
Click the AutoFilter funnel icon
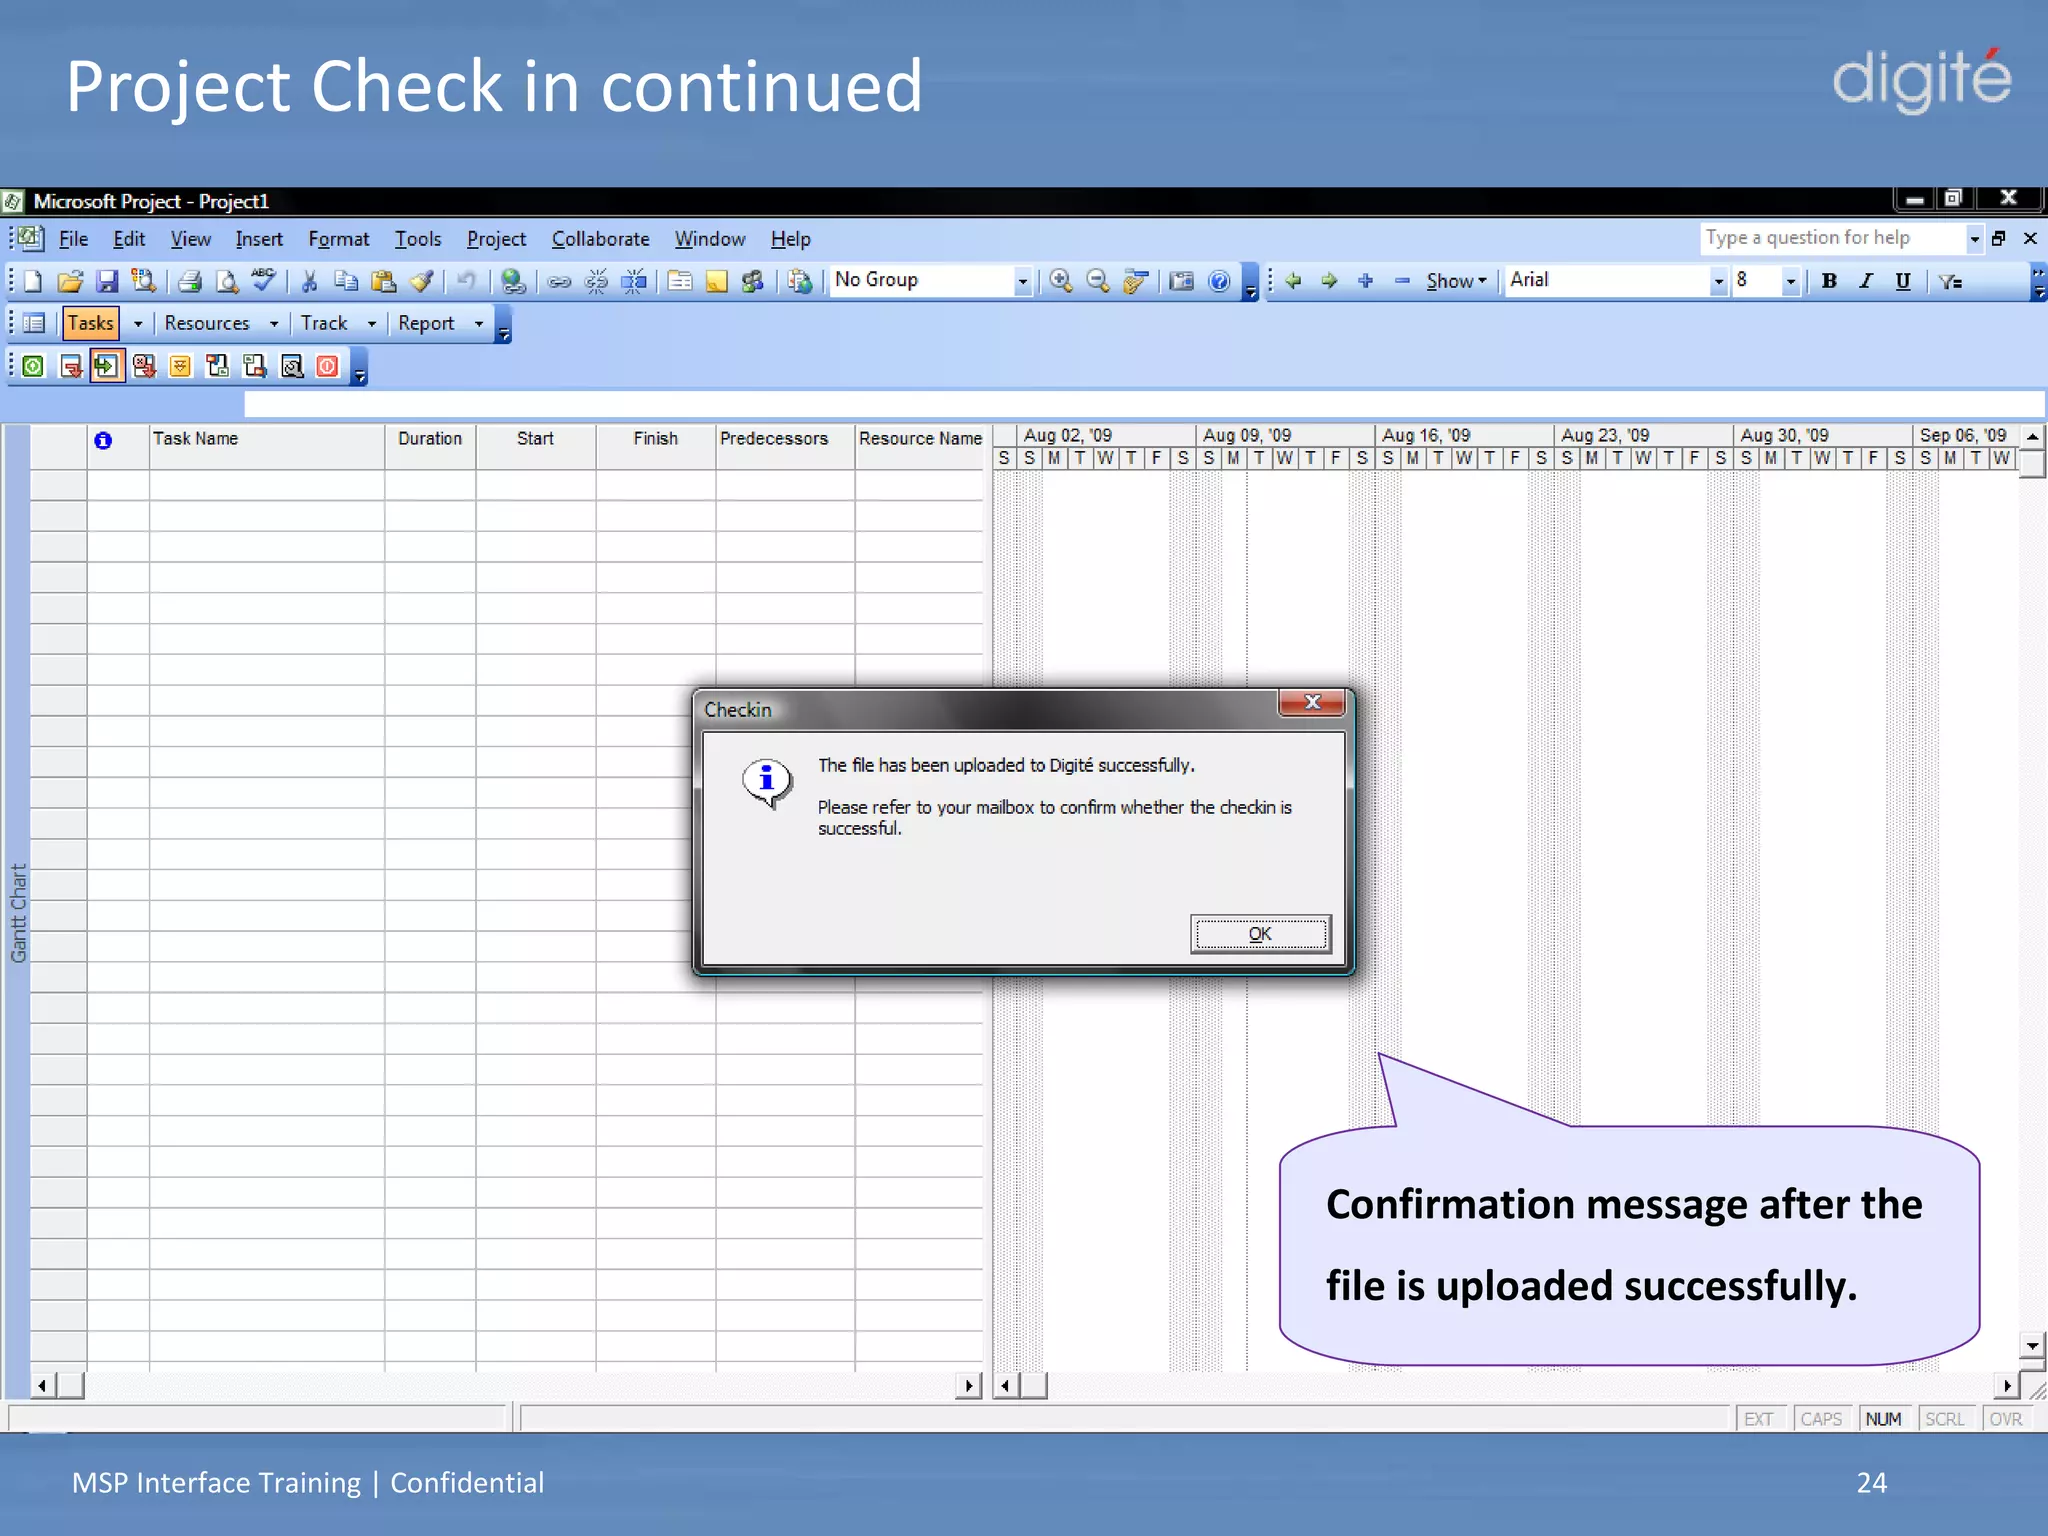point(1951,281)
